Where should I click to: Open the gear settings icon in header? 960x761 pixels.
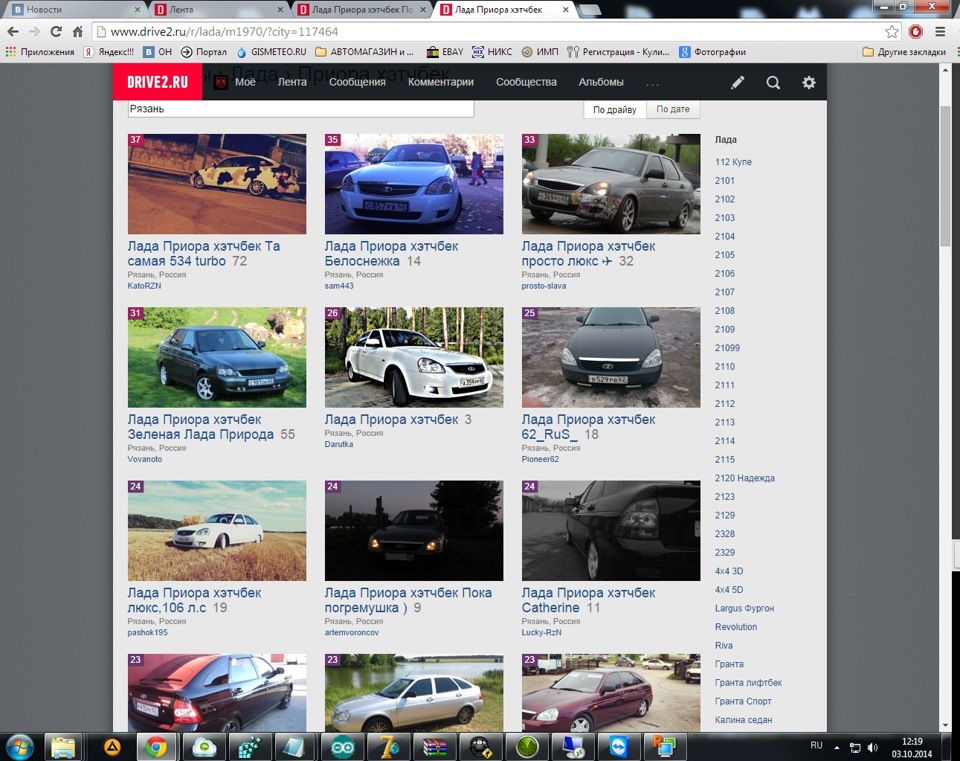click(809, 83)
